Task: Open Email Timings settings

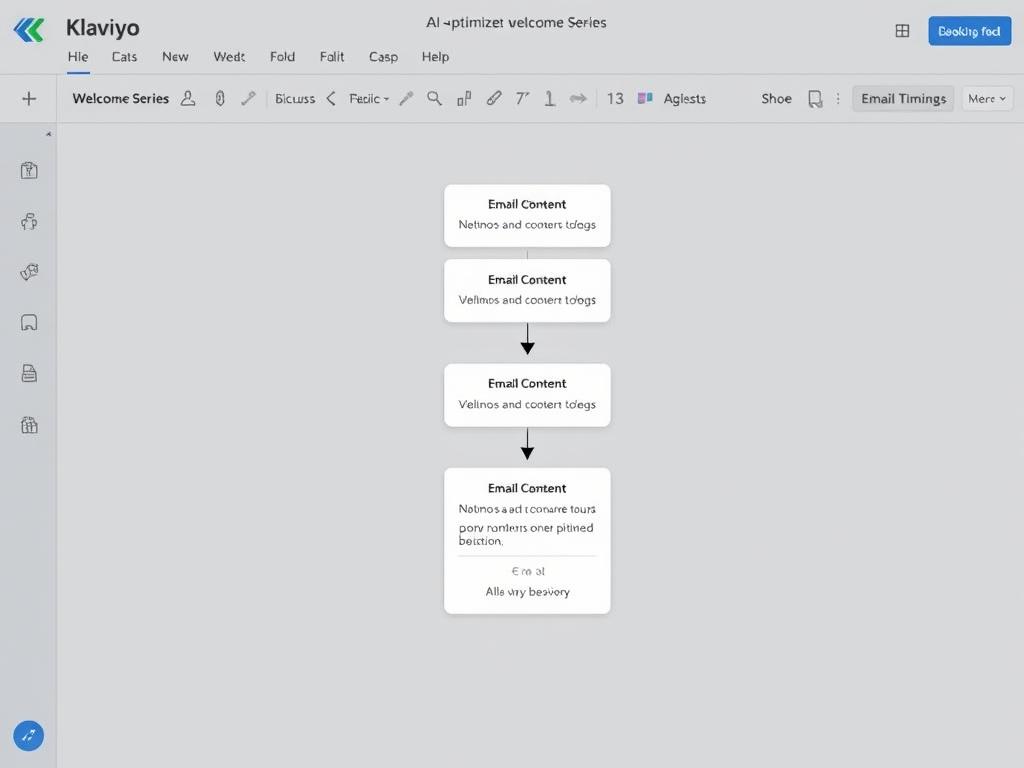Action: click(902, 98)
